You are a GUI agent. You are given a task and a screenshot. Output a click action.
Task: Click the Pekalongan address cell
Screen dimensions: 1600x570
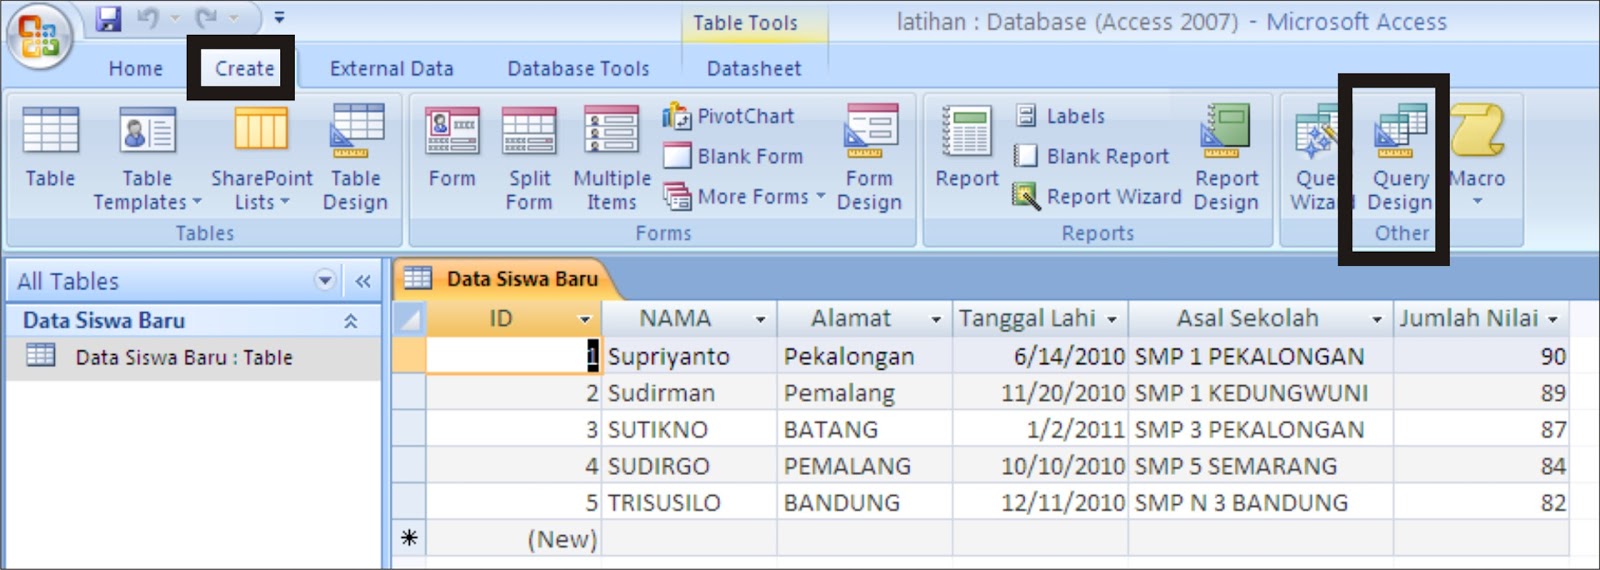point(865,356)
